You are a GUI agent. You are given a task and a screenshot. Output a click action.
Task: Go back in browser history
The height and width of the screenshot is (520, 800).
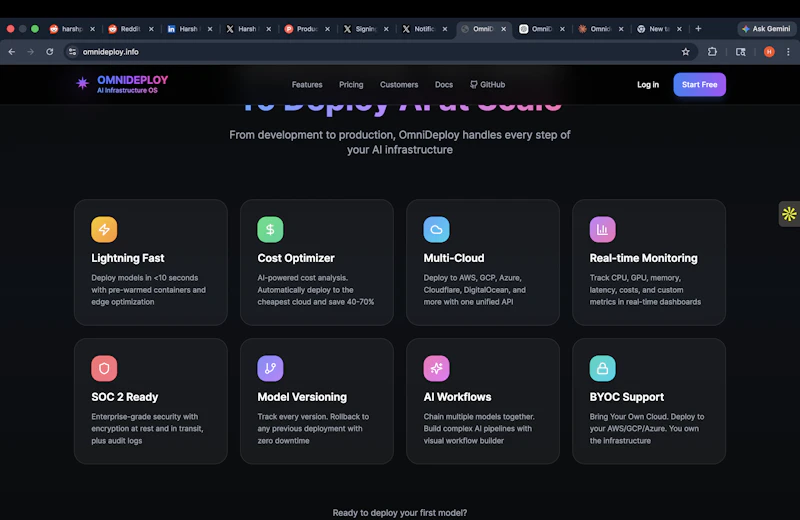[12, 52]
